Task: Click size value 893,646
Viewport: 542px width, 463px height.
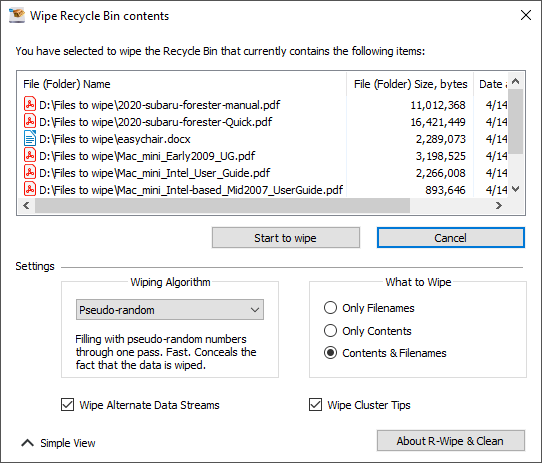Action: click(x=445, y=189)
